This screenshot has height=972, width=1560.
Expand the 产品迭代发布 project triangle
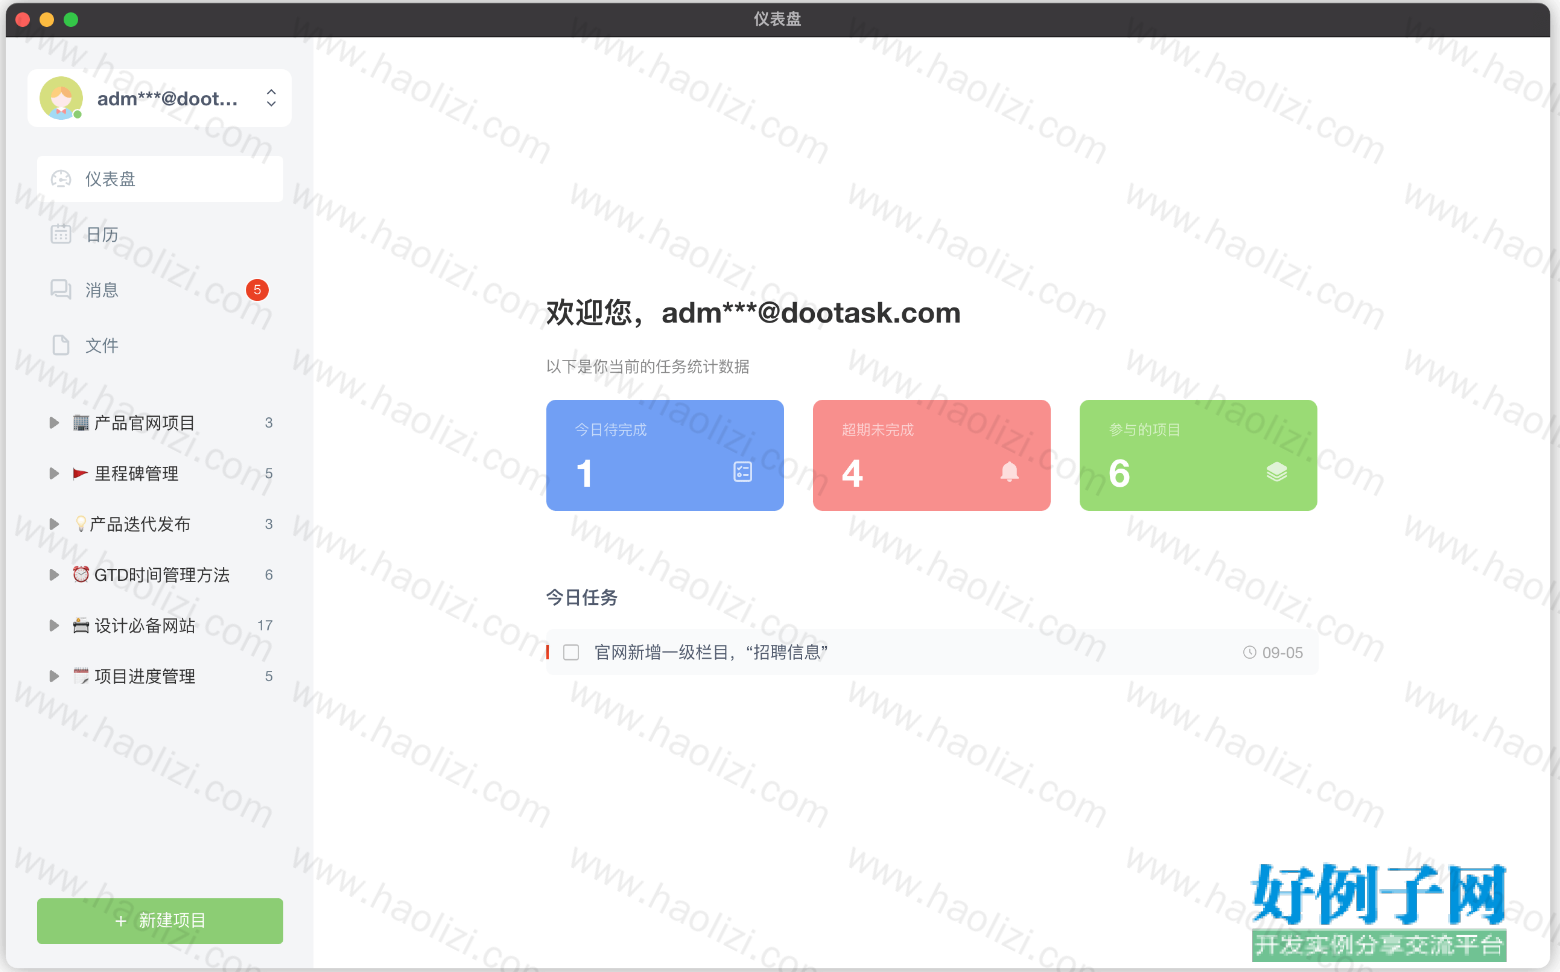(54, 524)
